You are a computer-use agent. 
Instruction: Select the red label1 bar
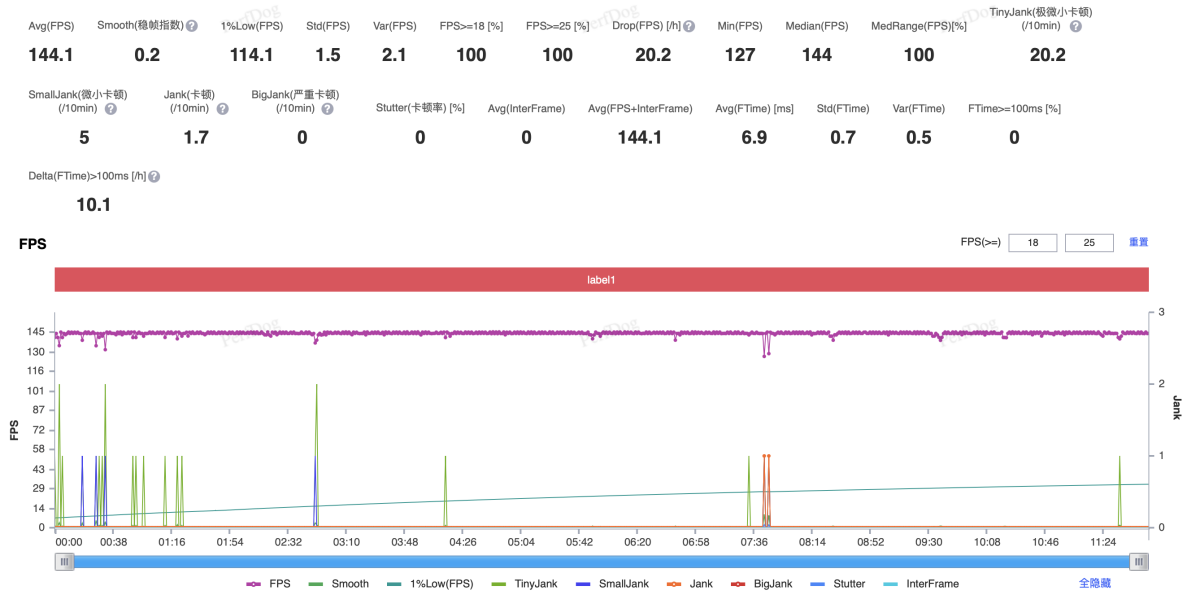point(601,281)
